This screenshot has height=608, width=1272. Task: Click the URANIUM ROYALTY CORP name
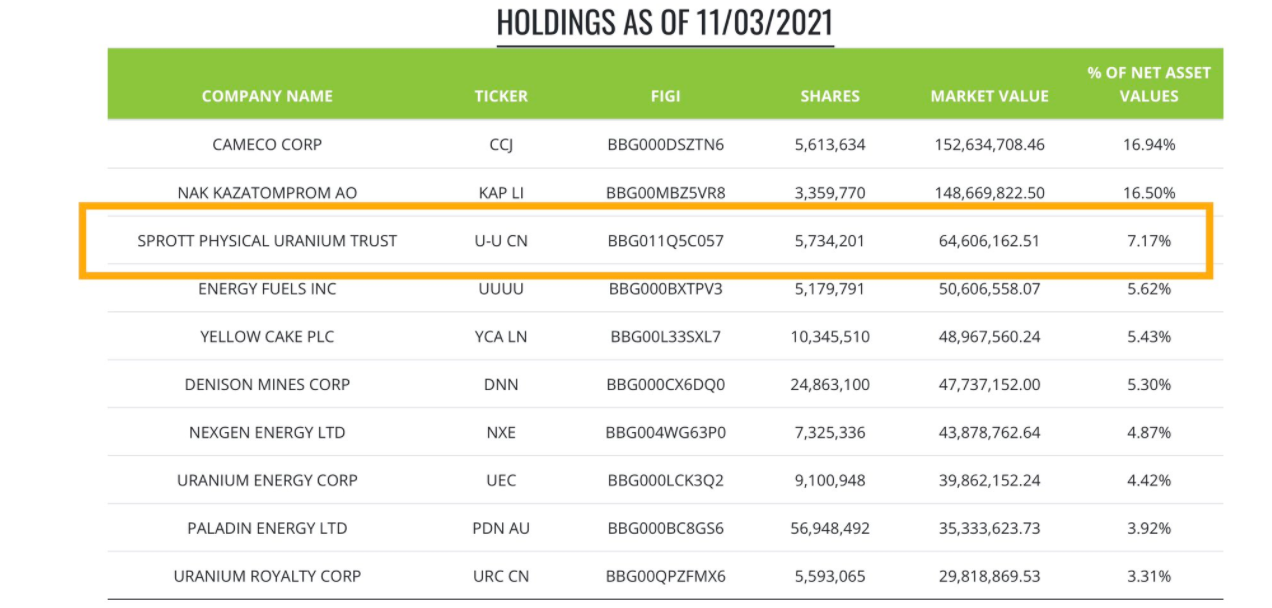pyautogui.click(x=267, y=576)
